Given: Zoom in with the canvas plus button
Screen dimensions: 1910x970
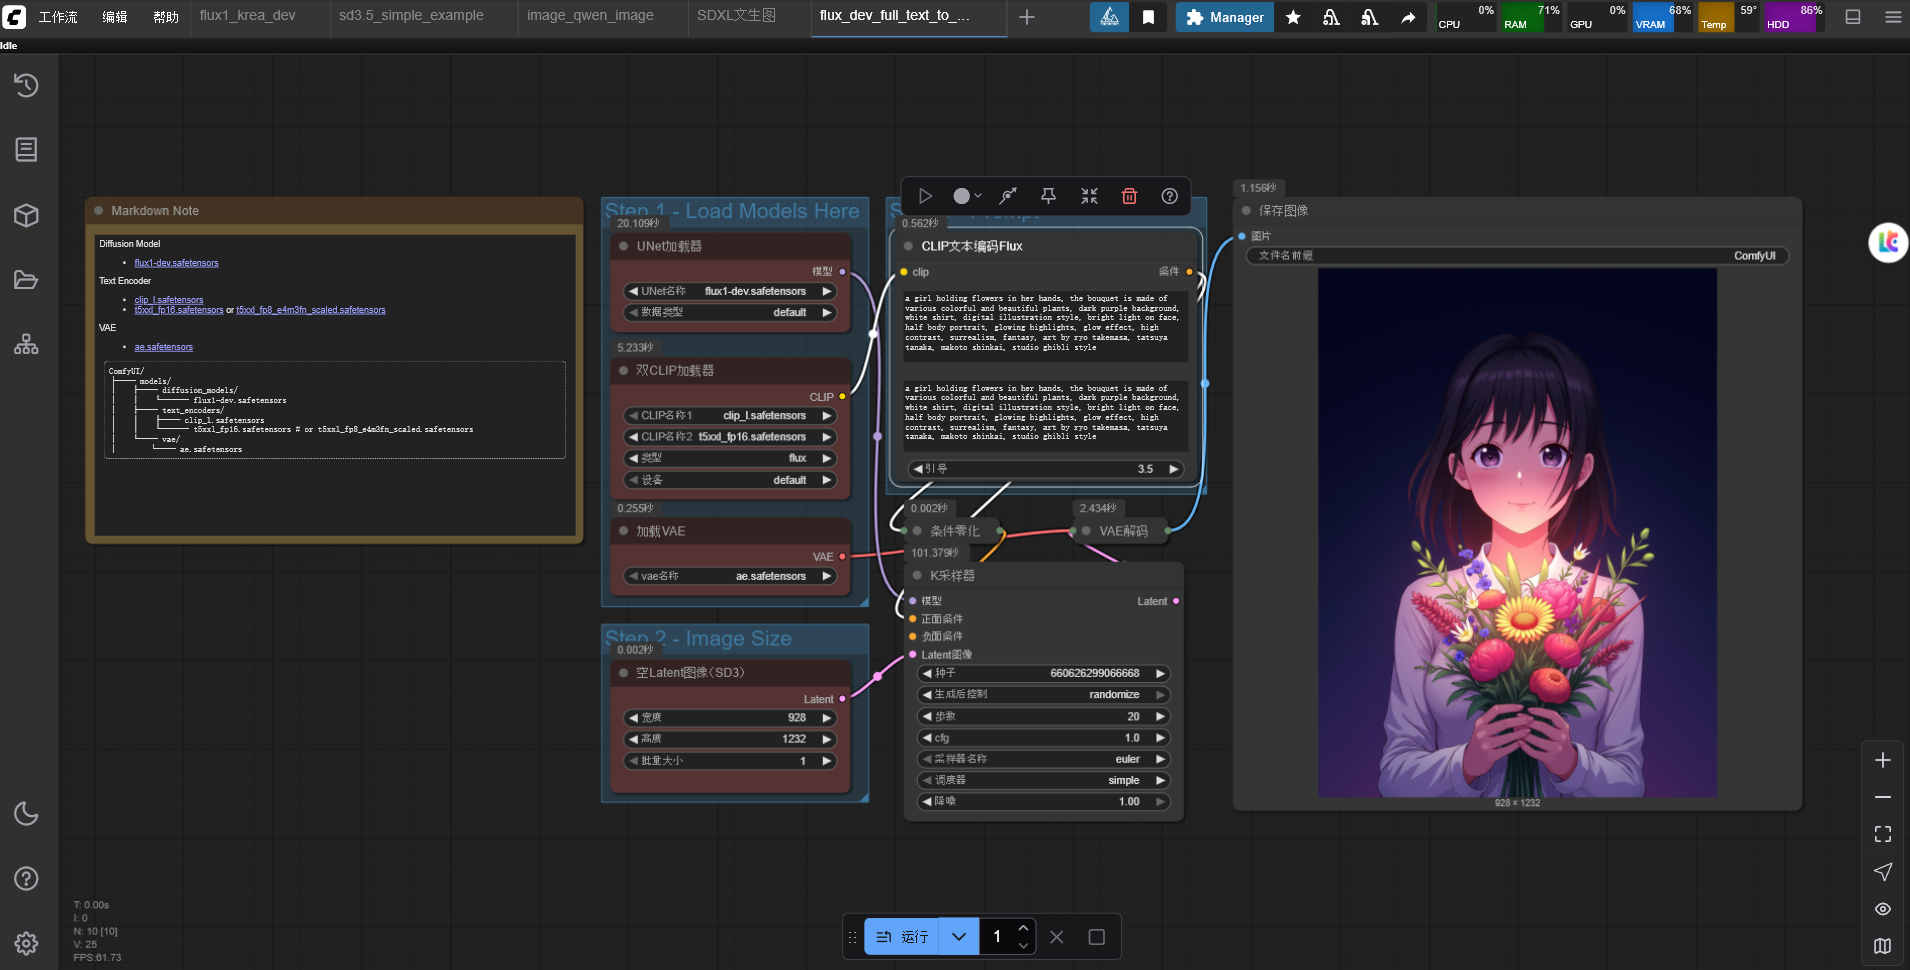Looking at the screenshot, I should (1883, 760).
